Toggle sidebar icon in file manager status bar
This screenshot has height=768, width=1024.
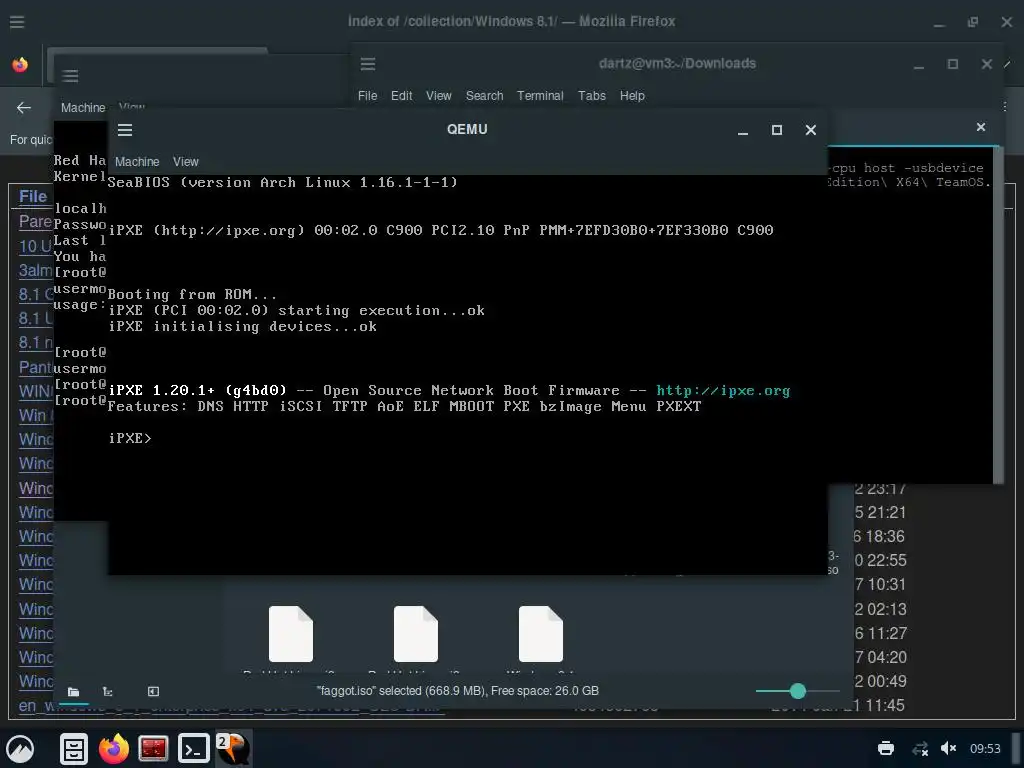(153, 692)
